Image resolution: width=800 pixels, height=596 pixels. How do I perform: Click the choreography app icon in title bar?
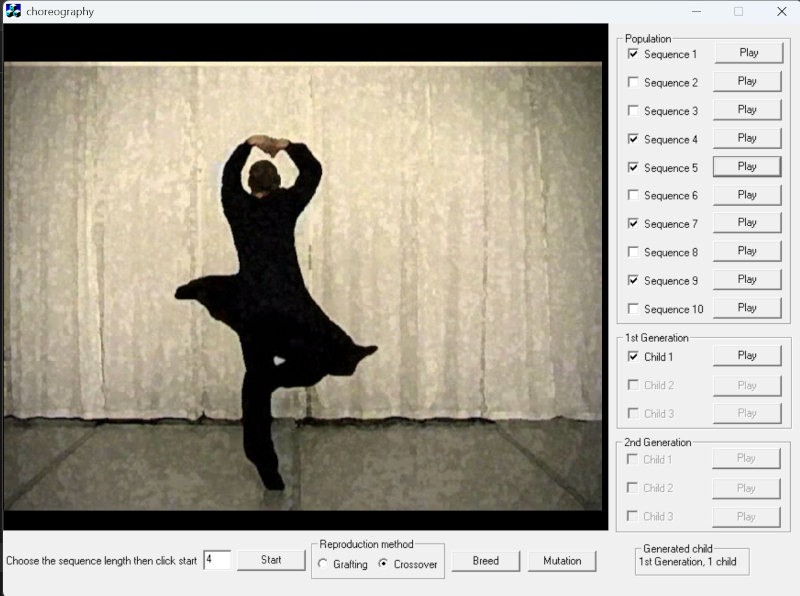coord(13,11)
